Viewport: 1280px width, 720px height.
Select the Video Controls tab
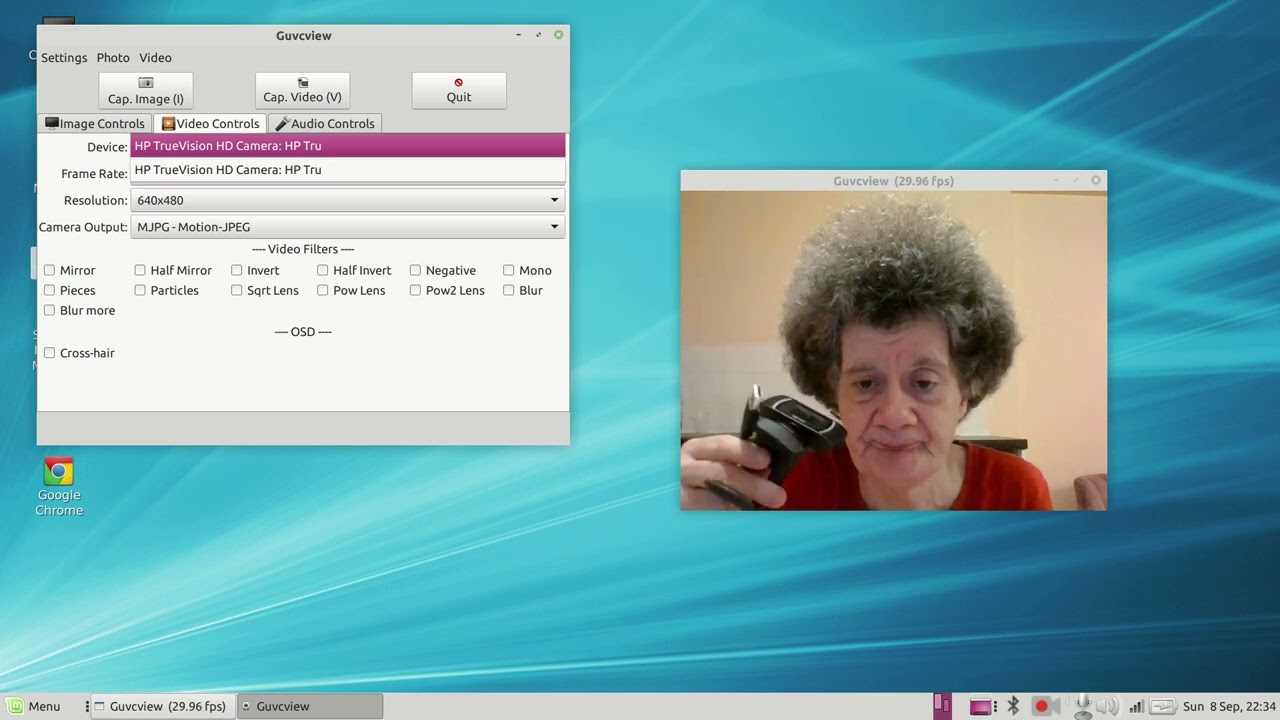coord(210,124)
